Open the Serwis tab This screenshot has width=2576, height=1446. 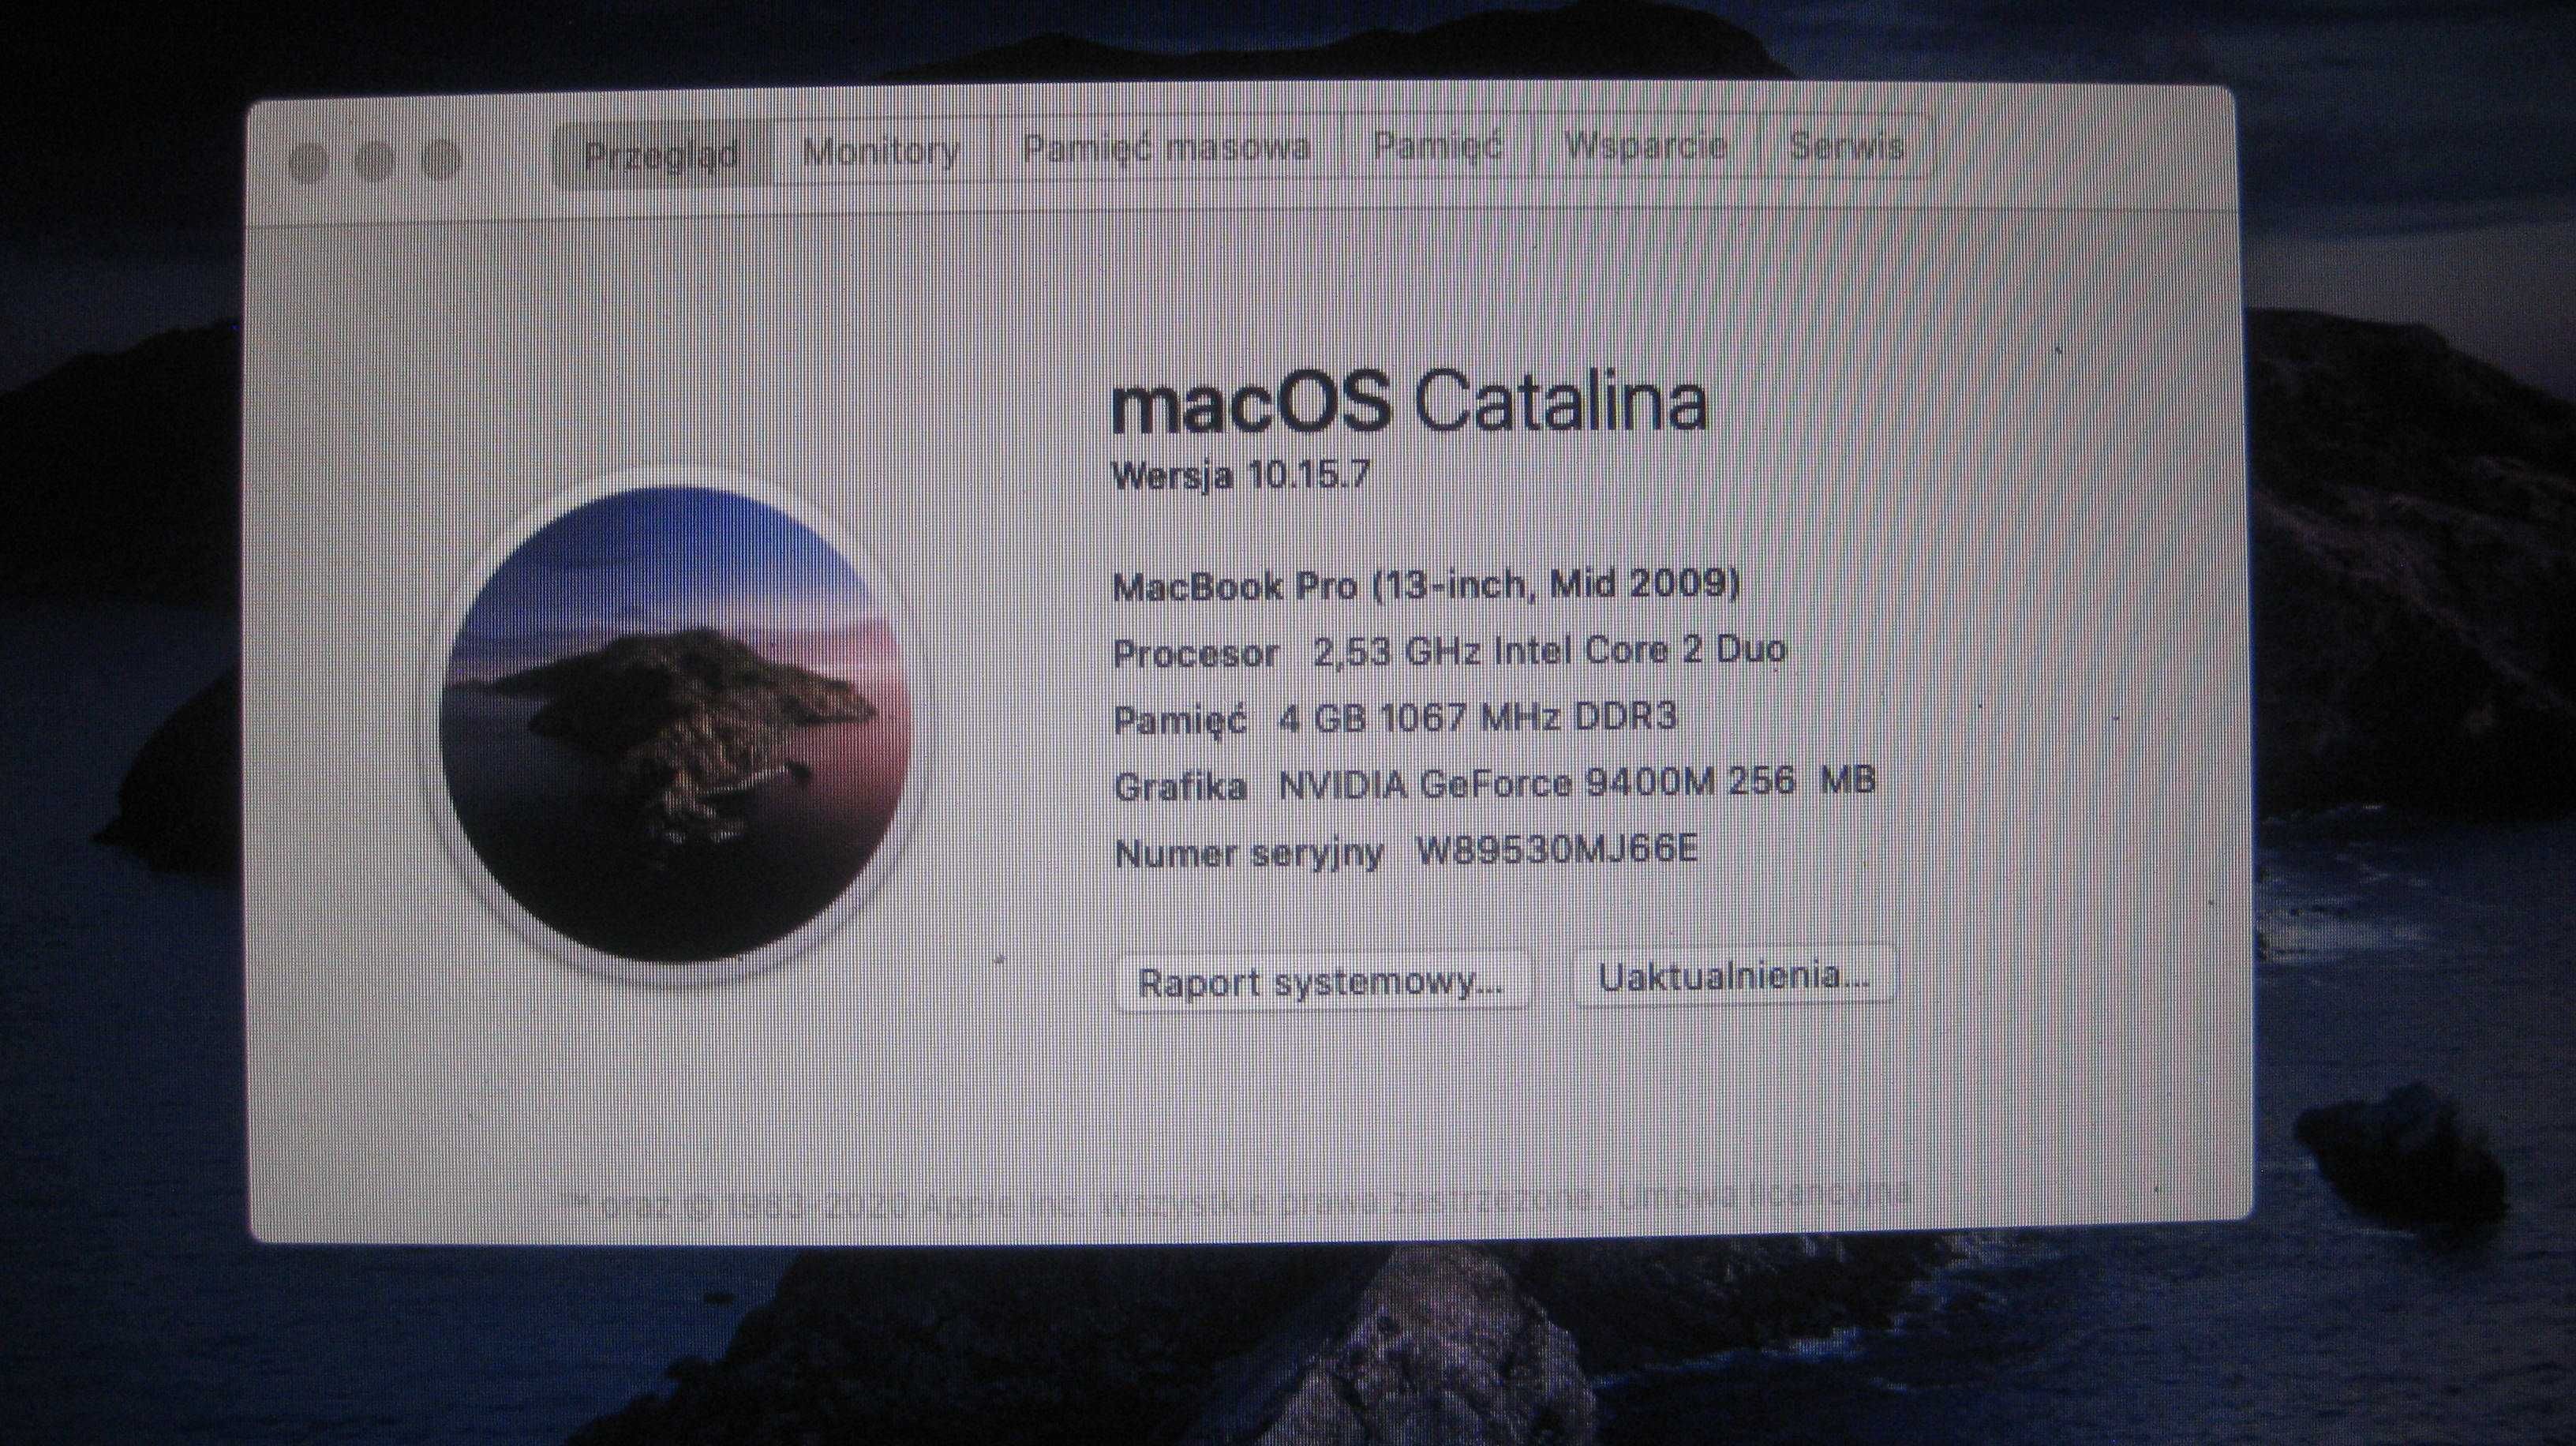(x=1847, y=146)
